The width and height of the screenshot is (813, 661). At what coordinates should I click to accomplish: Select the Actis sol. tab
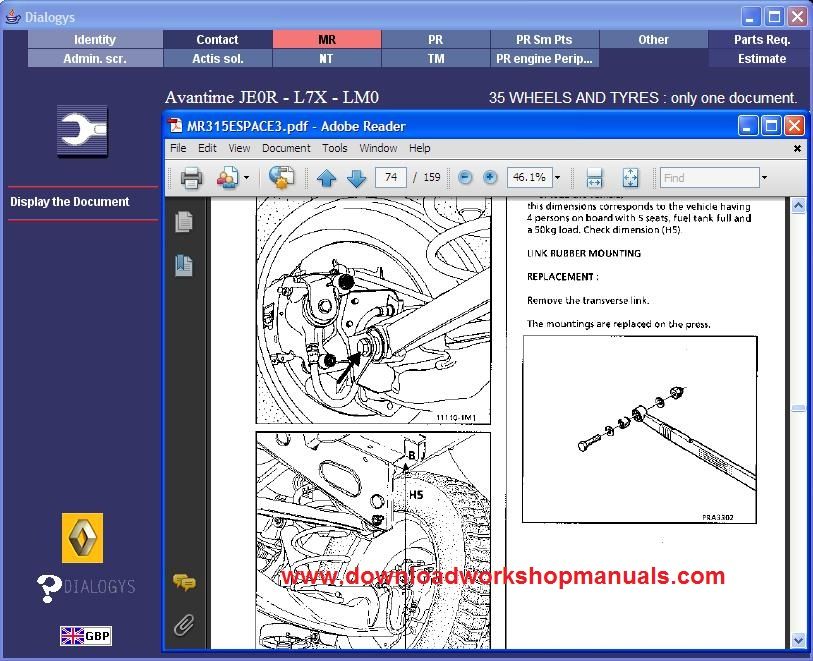tap(217, 59)
